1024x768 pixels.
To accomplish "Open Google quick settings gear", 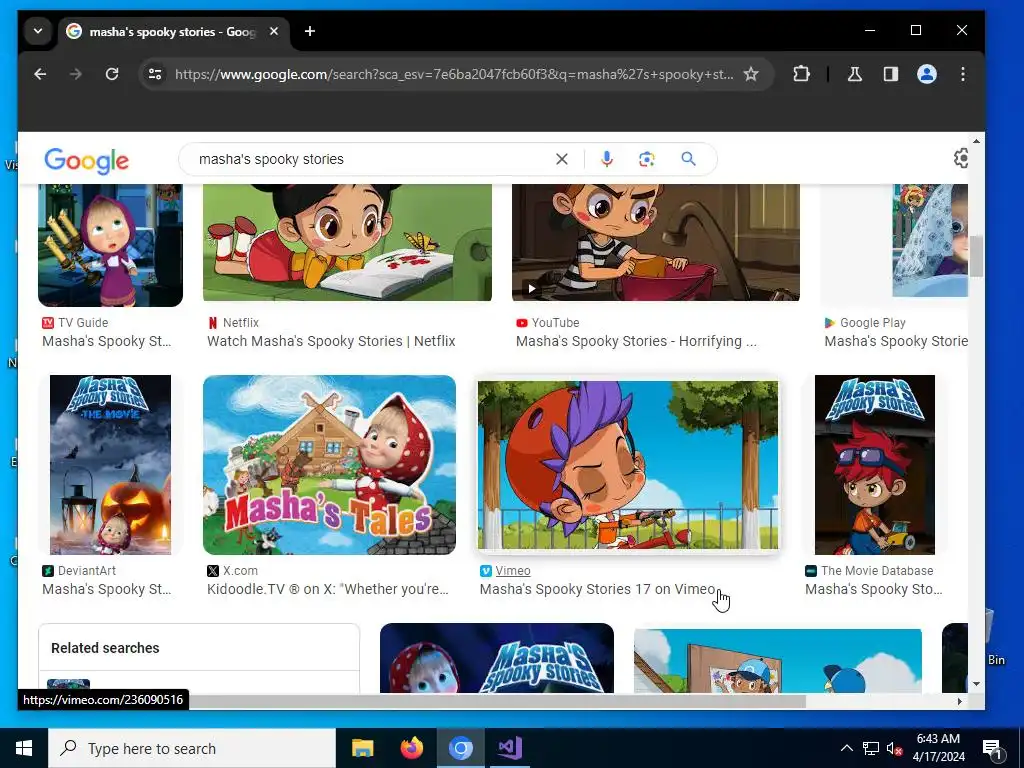I will [x=962, y=158].
